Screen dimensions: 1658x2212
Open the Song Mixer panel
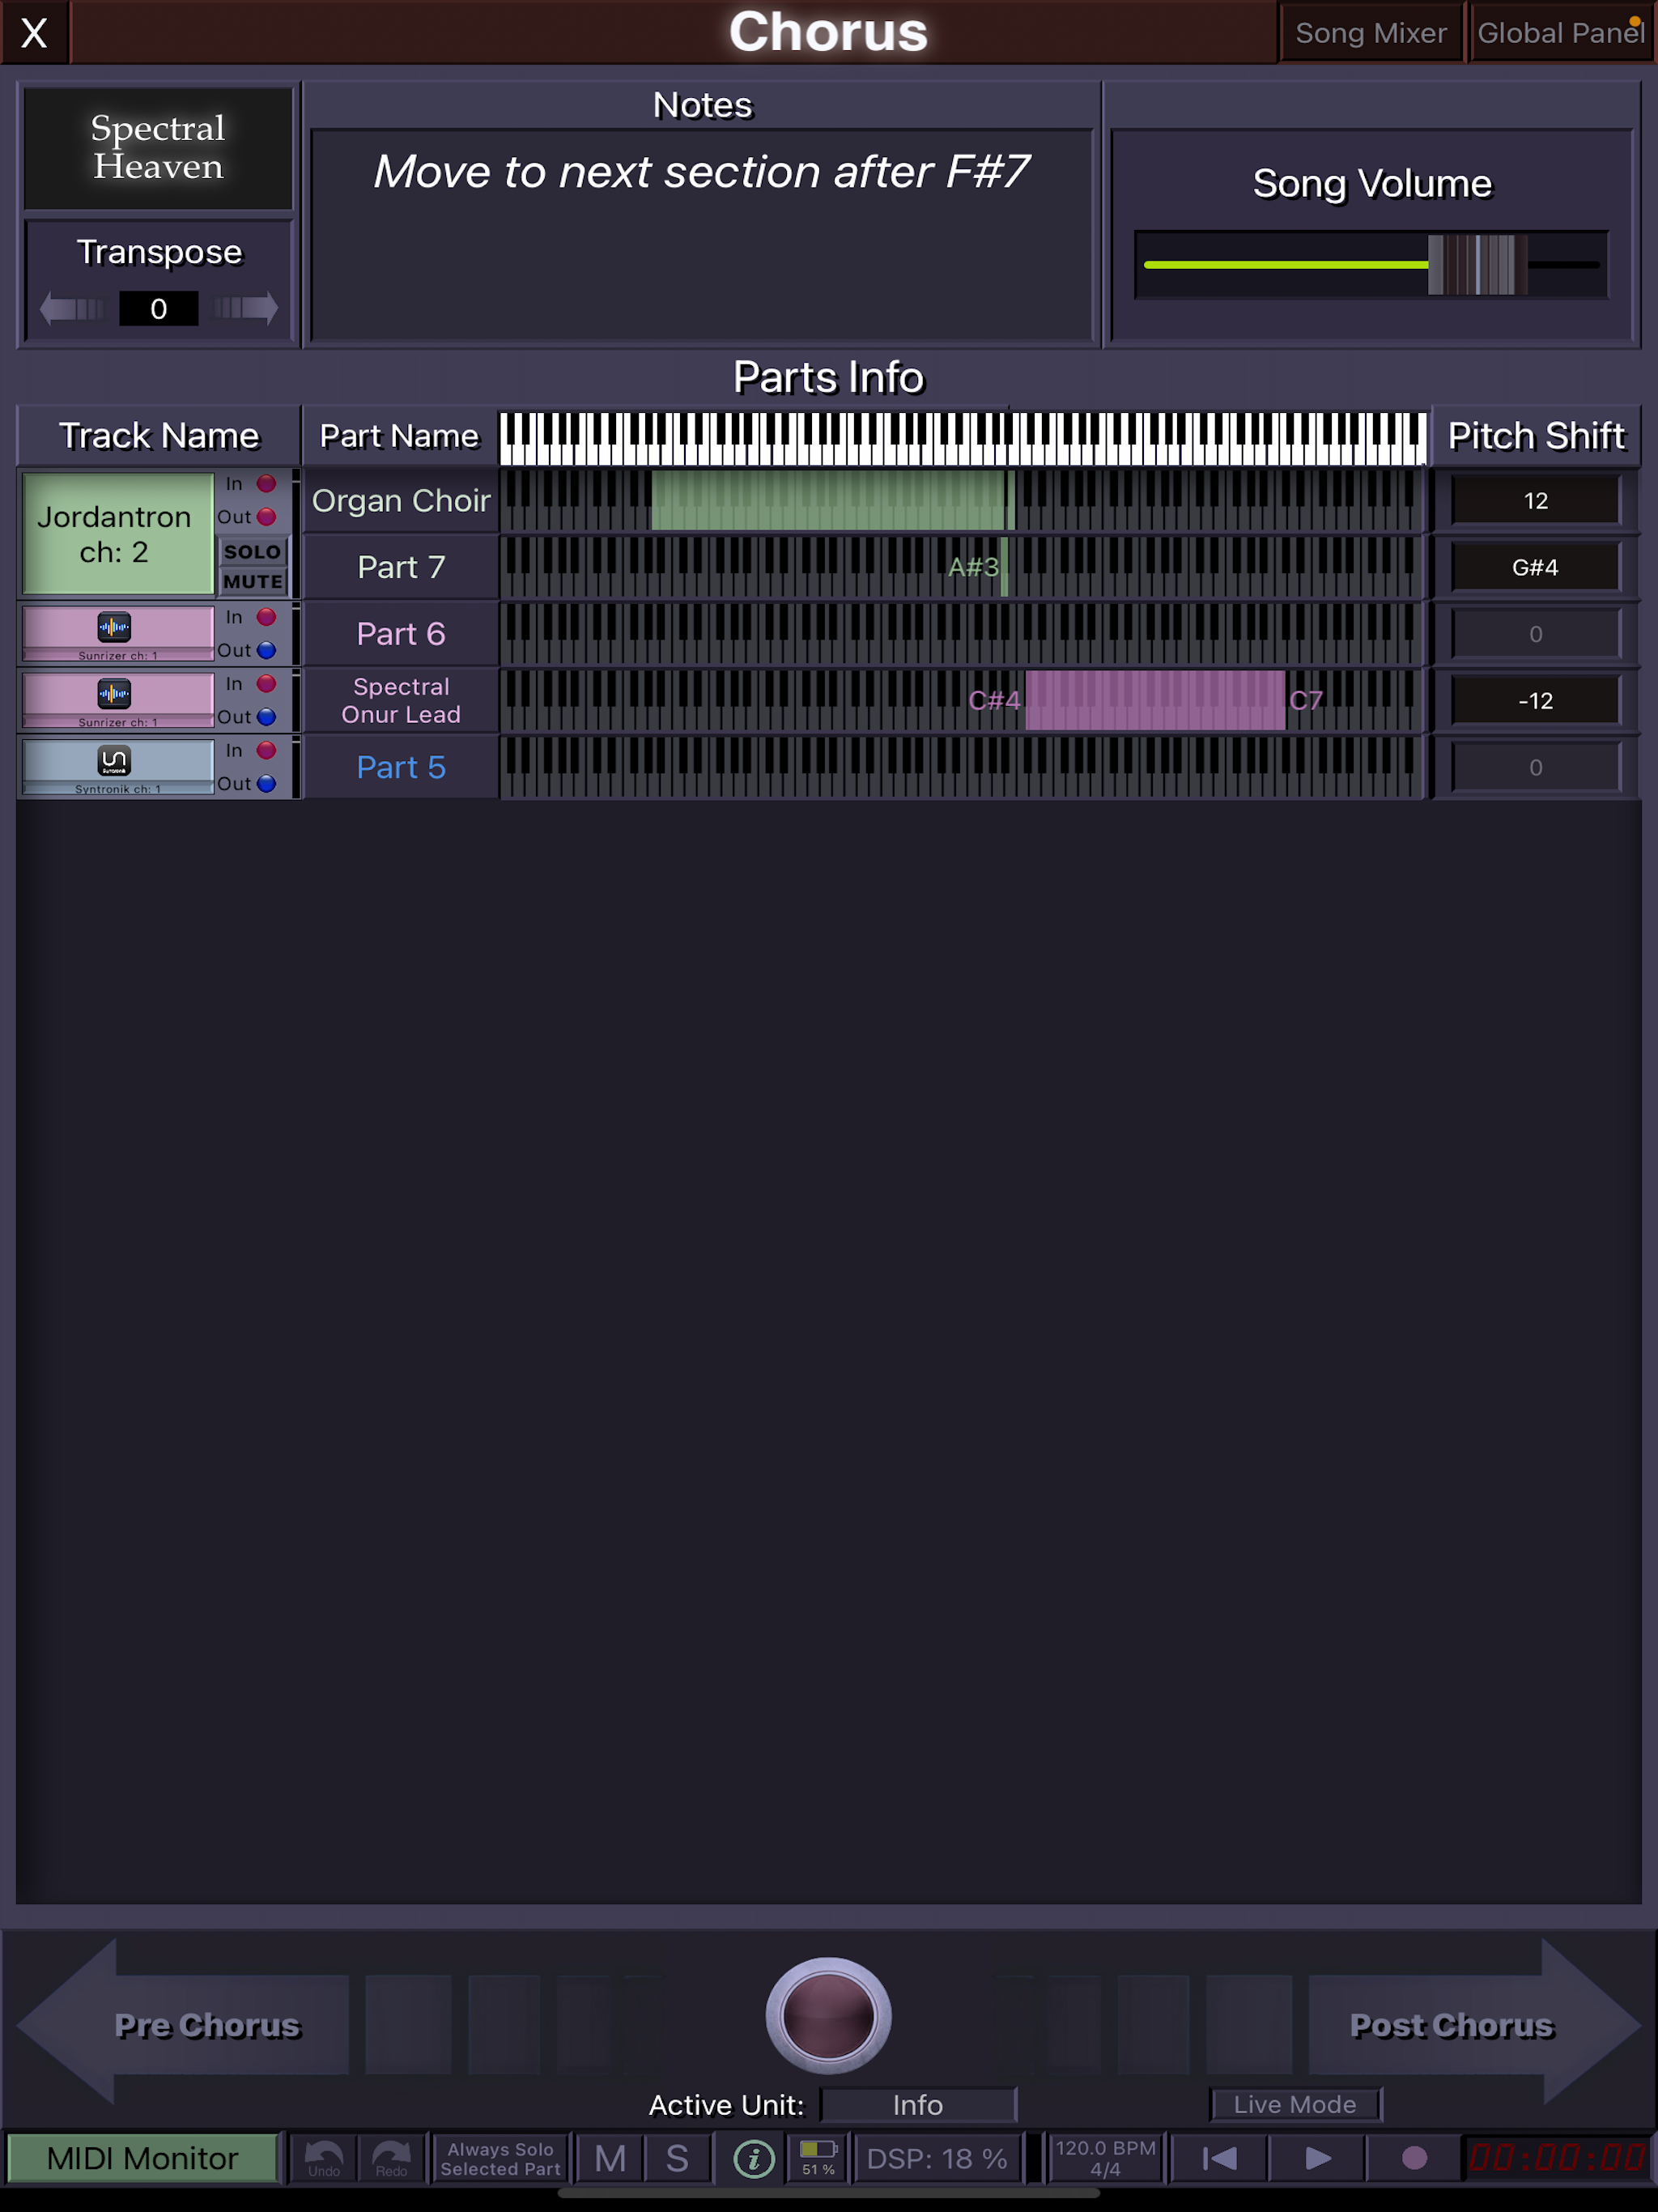coord(1371,32)
